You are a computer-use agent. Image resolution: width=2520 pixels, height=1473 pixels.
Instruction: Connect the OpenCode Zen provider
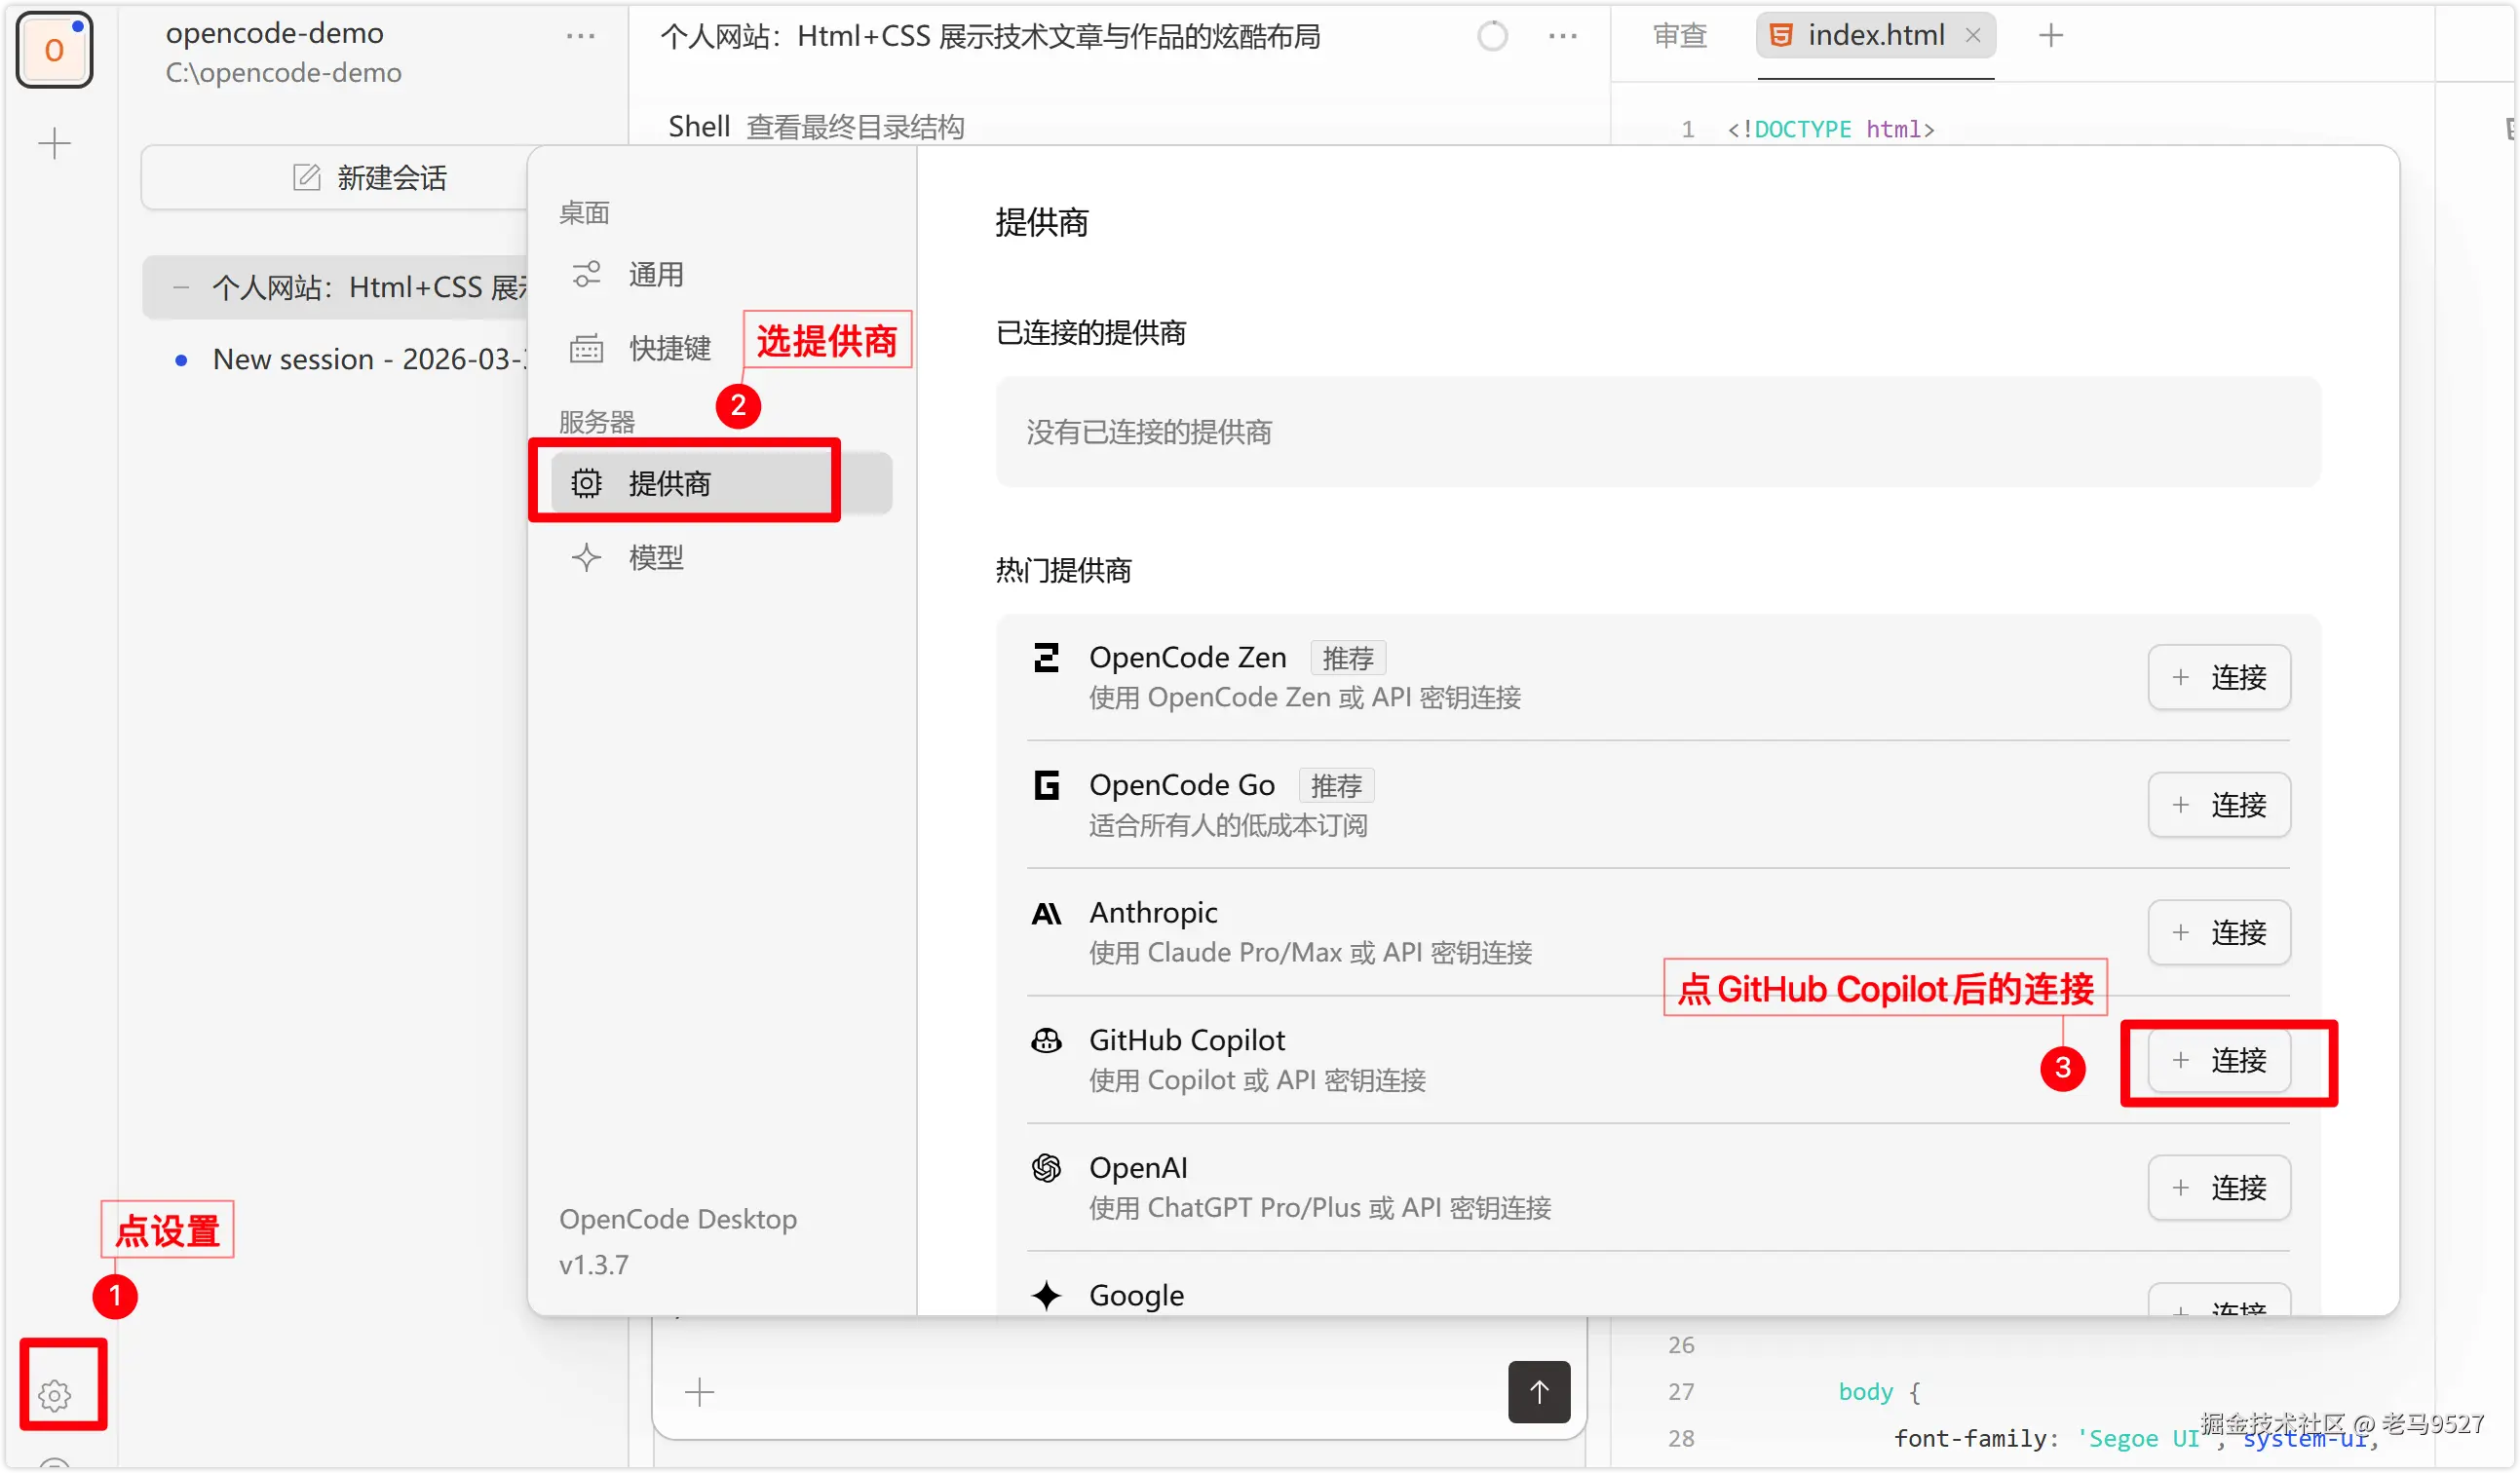(2218, 677)
